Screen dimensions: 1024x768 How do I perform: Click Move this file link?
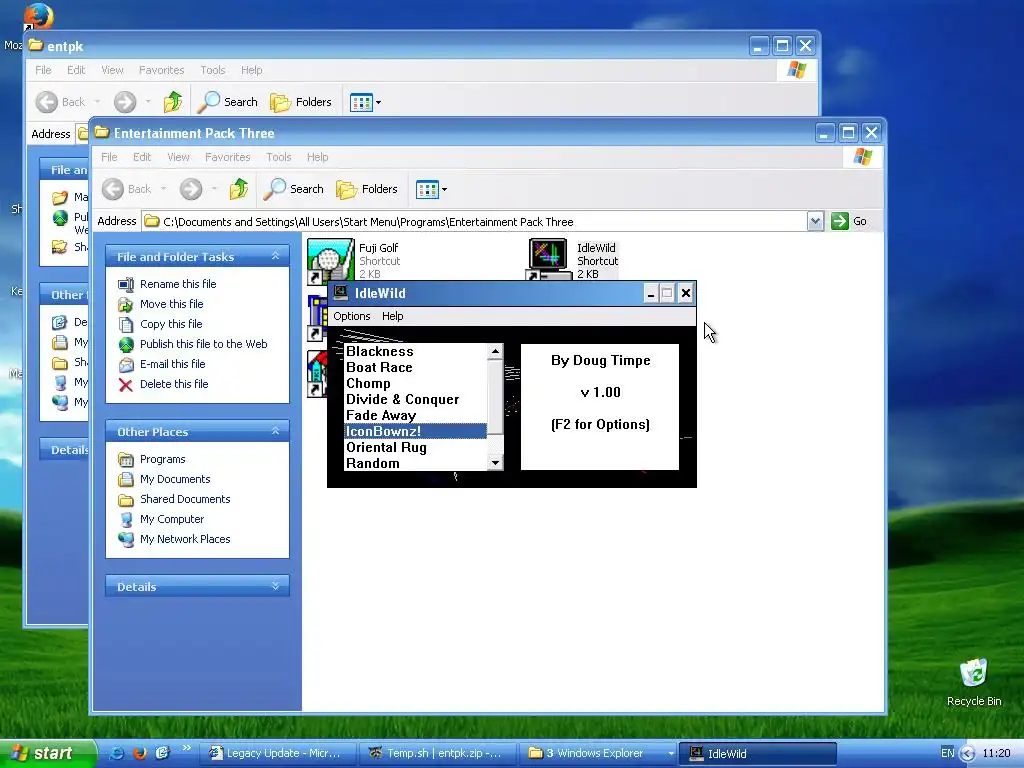point(172,304)
